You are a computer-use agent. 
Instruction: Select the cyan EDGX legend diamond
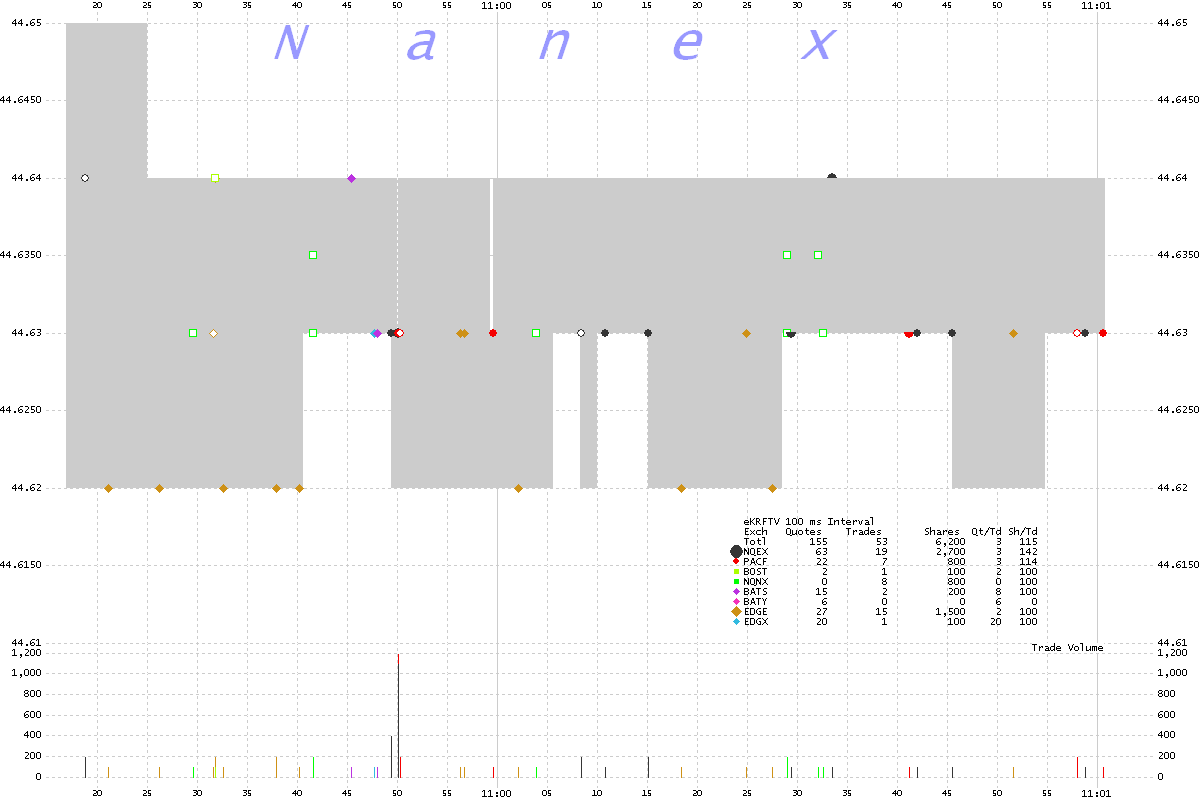point(737,622)
